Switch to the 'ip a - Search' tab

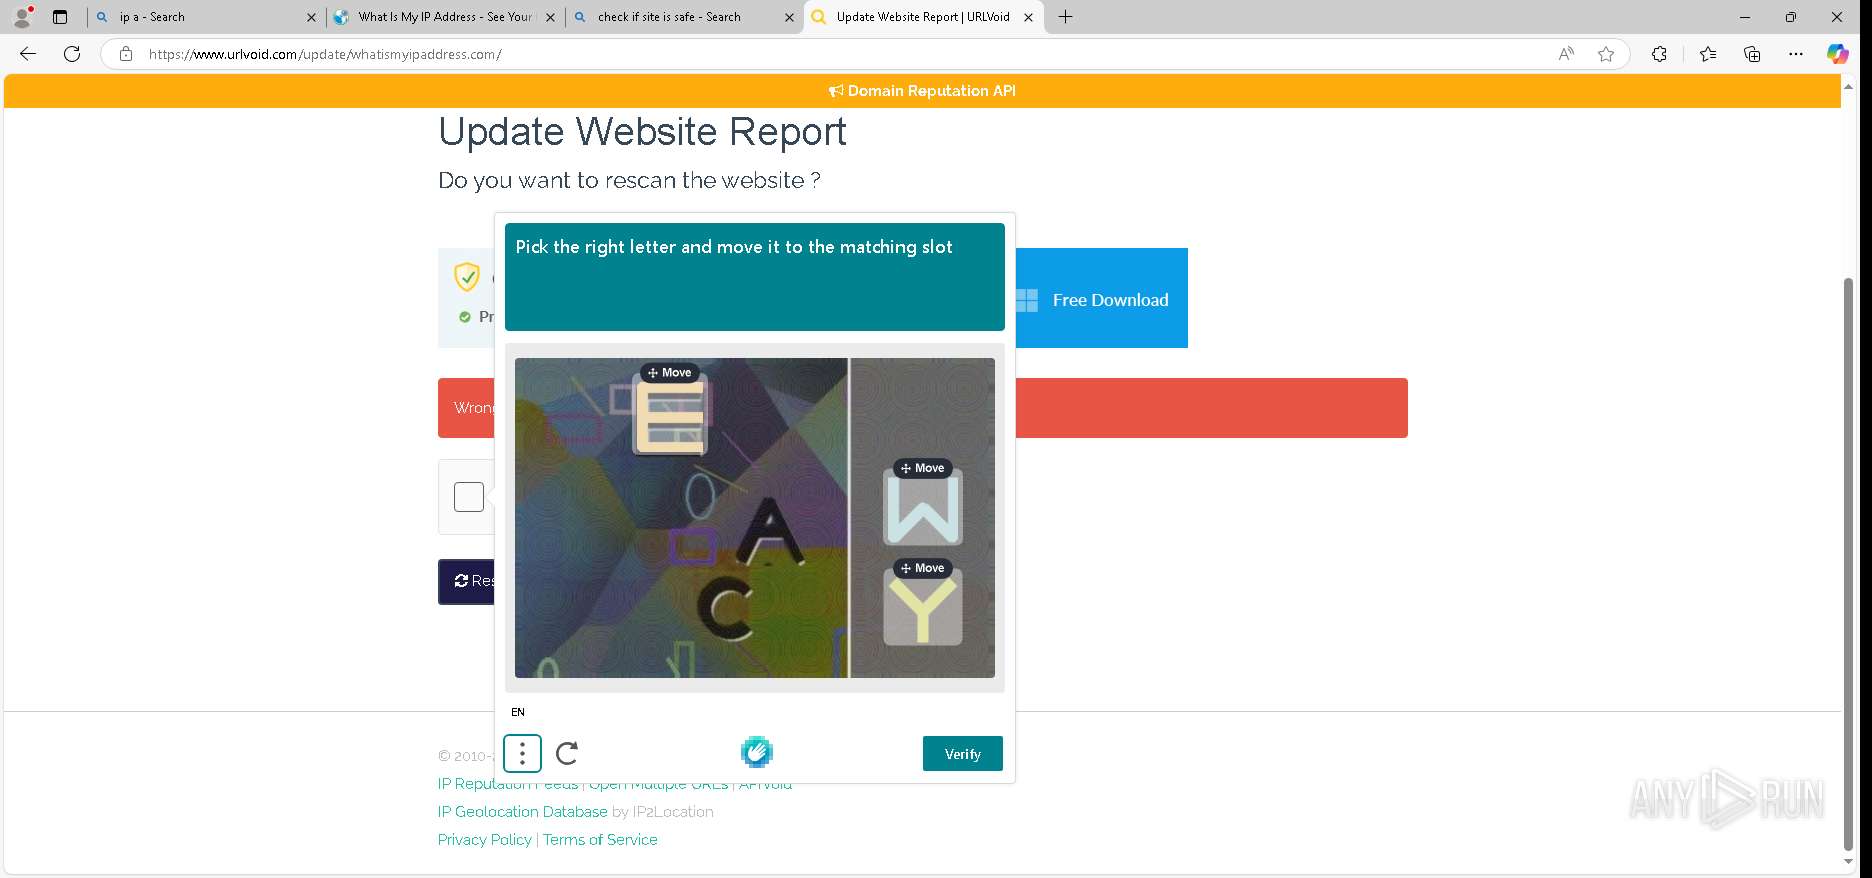[x=204, y=17]
